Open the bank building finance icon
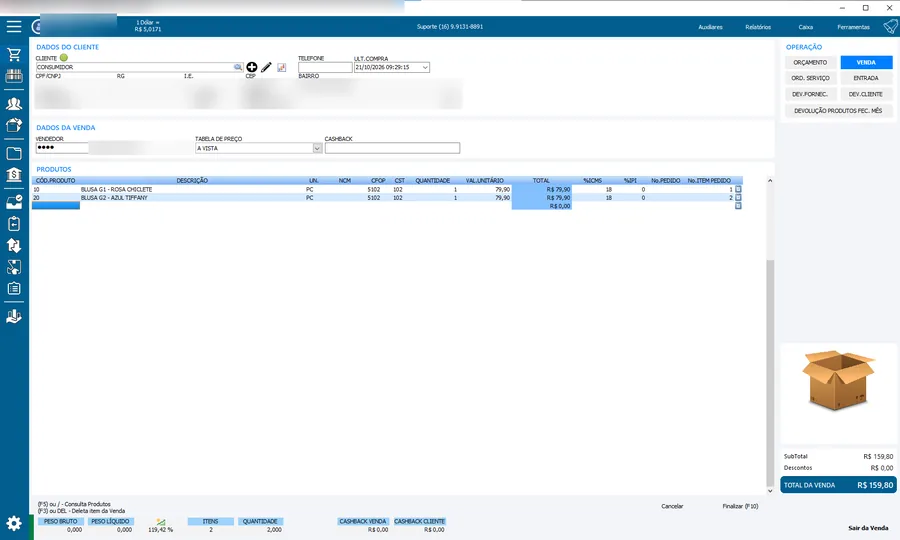 click(x=14, y=174)
